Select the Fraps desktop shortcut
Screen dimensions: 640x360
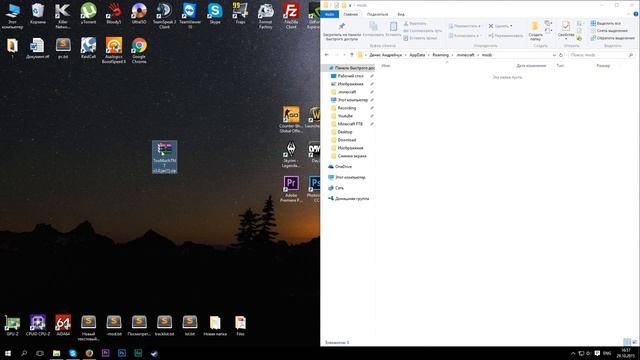pos(240,14)
